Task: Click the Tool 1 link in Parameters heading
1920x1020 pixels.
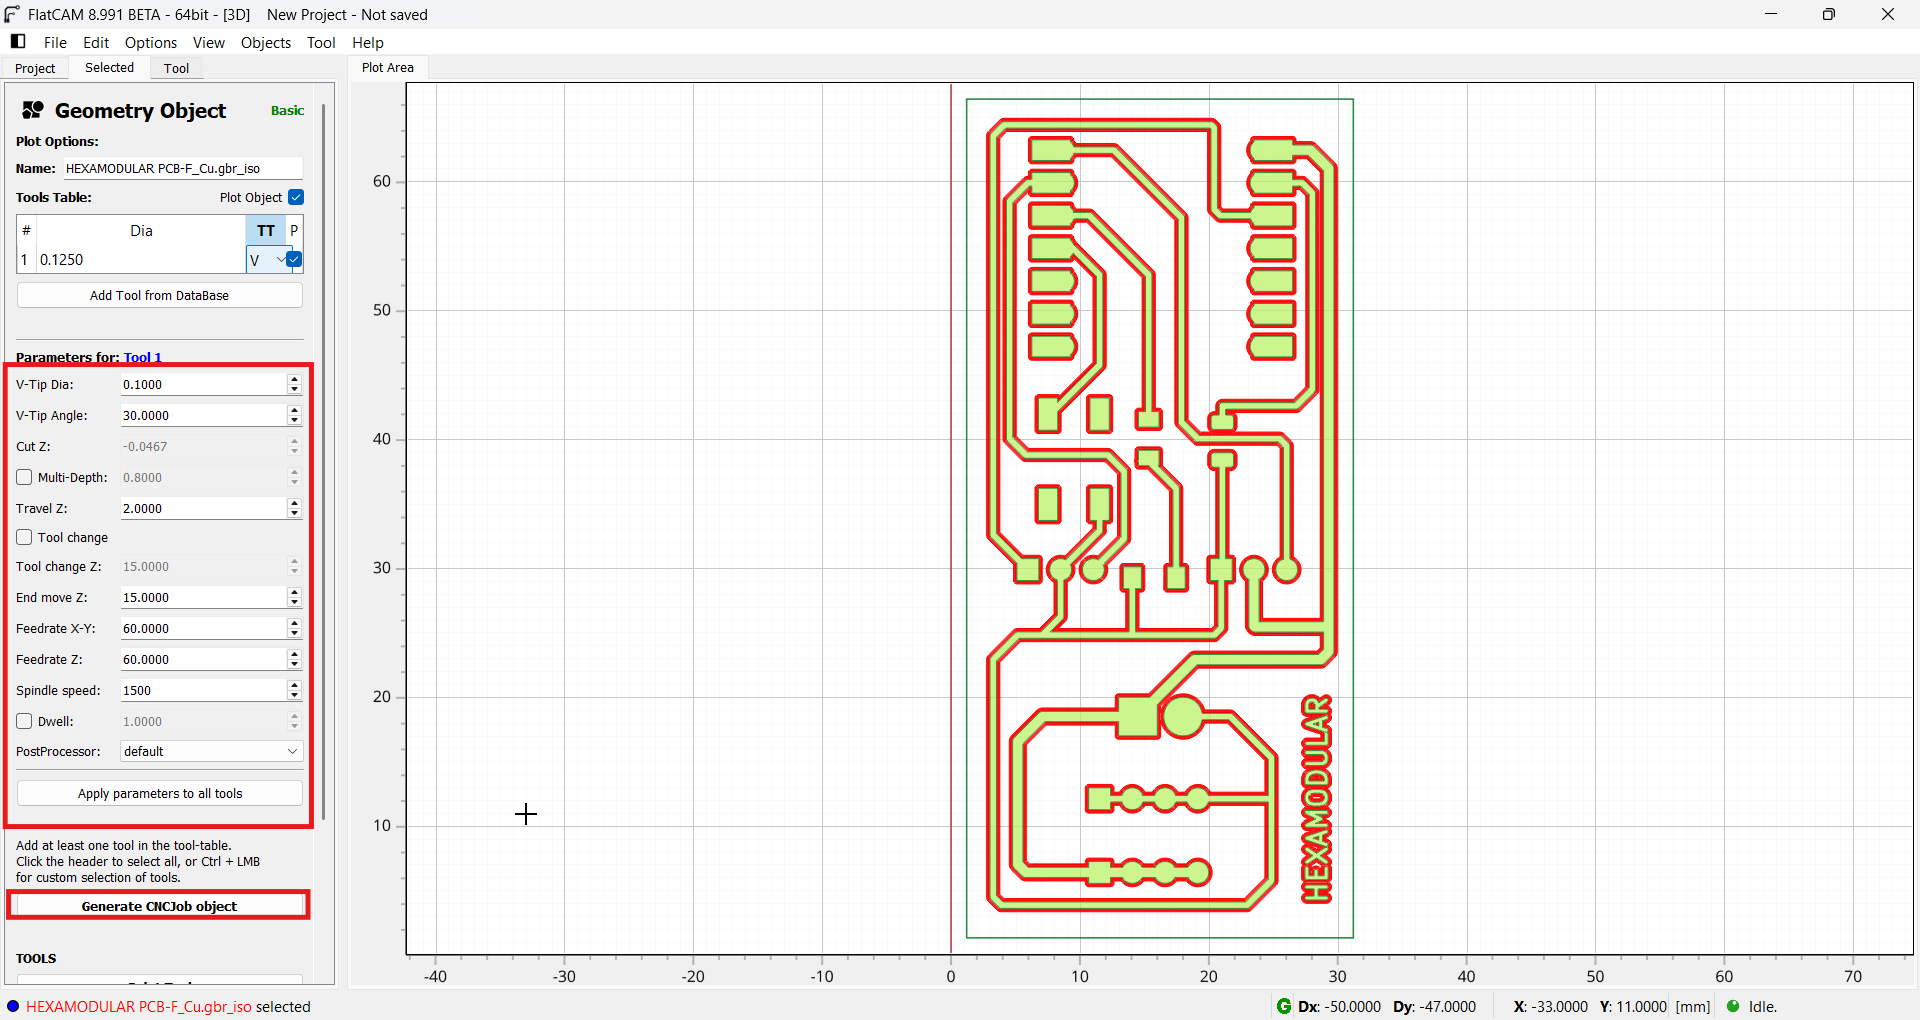Action: (142, 357)
